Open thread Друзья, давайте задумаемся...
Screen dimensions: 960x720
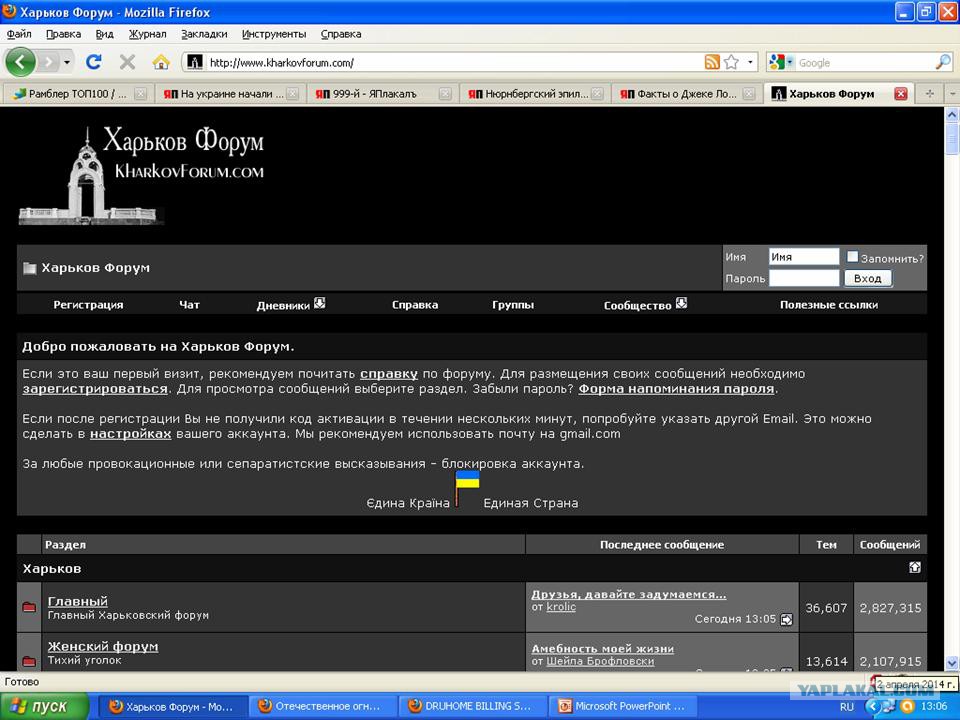point(629,594)
